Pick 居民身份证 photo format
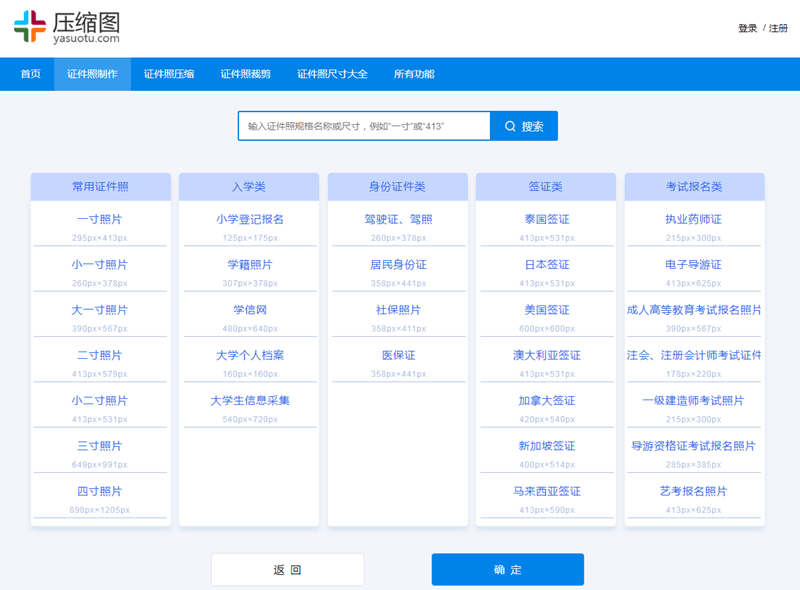 pyautogui.click(x=398, y=265)
